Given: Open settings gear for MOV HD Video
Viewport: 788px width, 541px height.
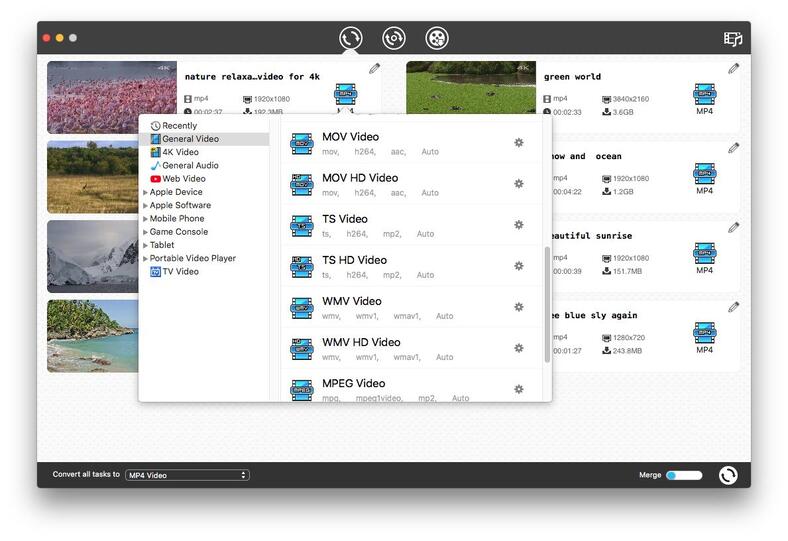Looking at the screenshot, I should pyautogui.click(x=519, y=184).
